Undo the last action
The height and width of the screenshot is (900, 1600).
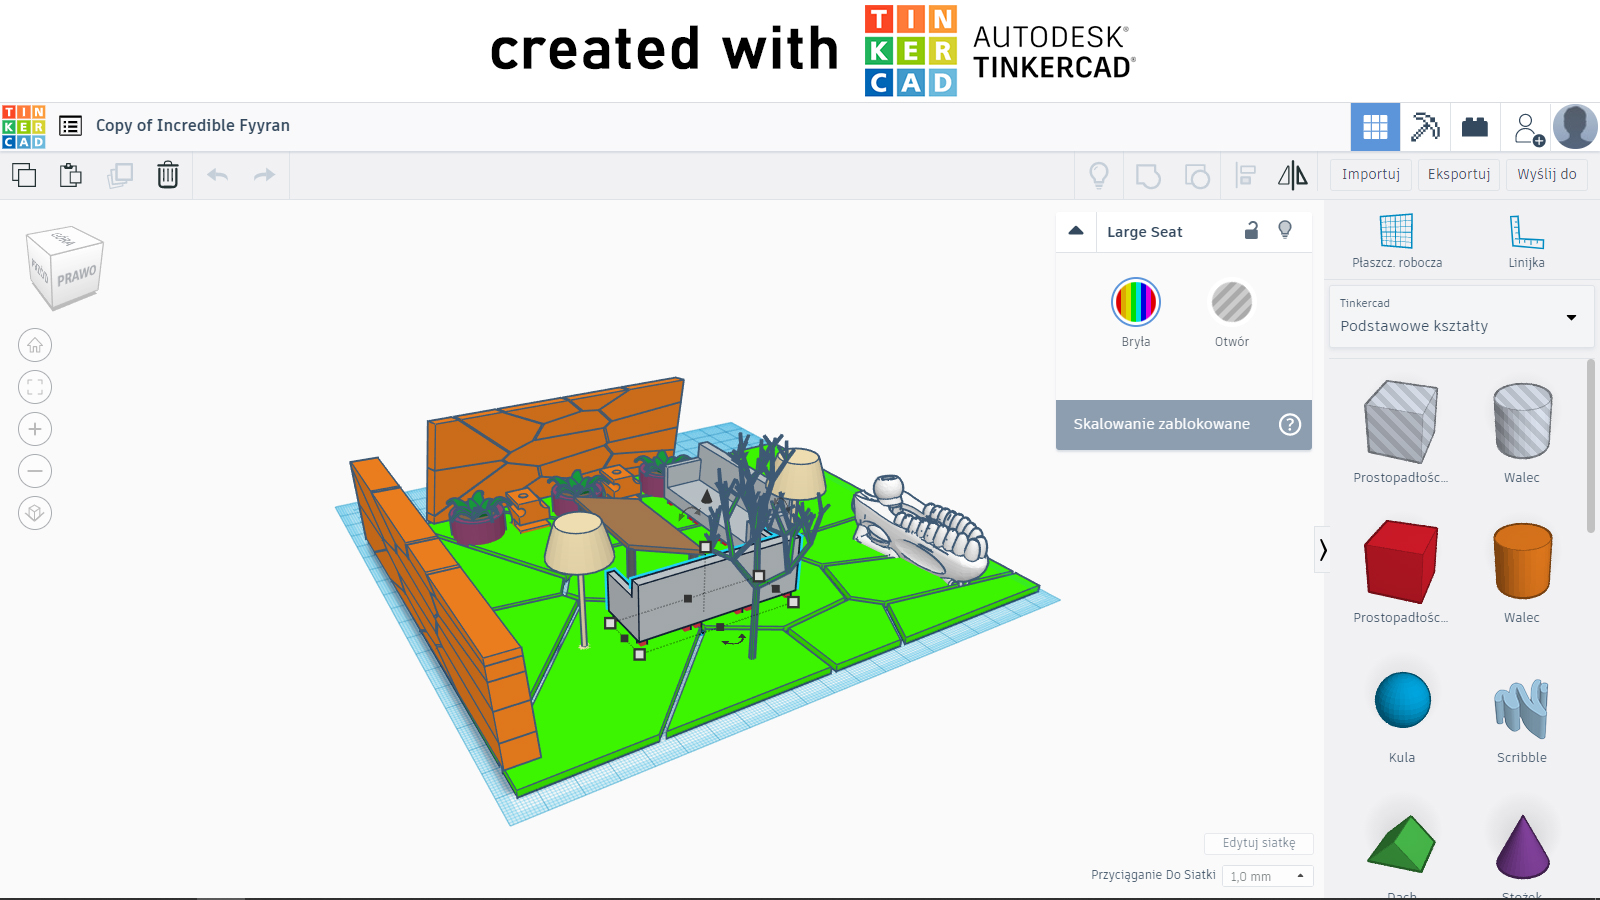pyautogui.click(x=218, y=175)
